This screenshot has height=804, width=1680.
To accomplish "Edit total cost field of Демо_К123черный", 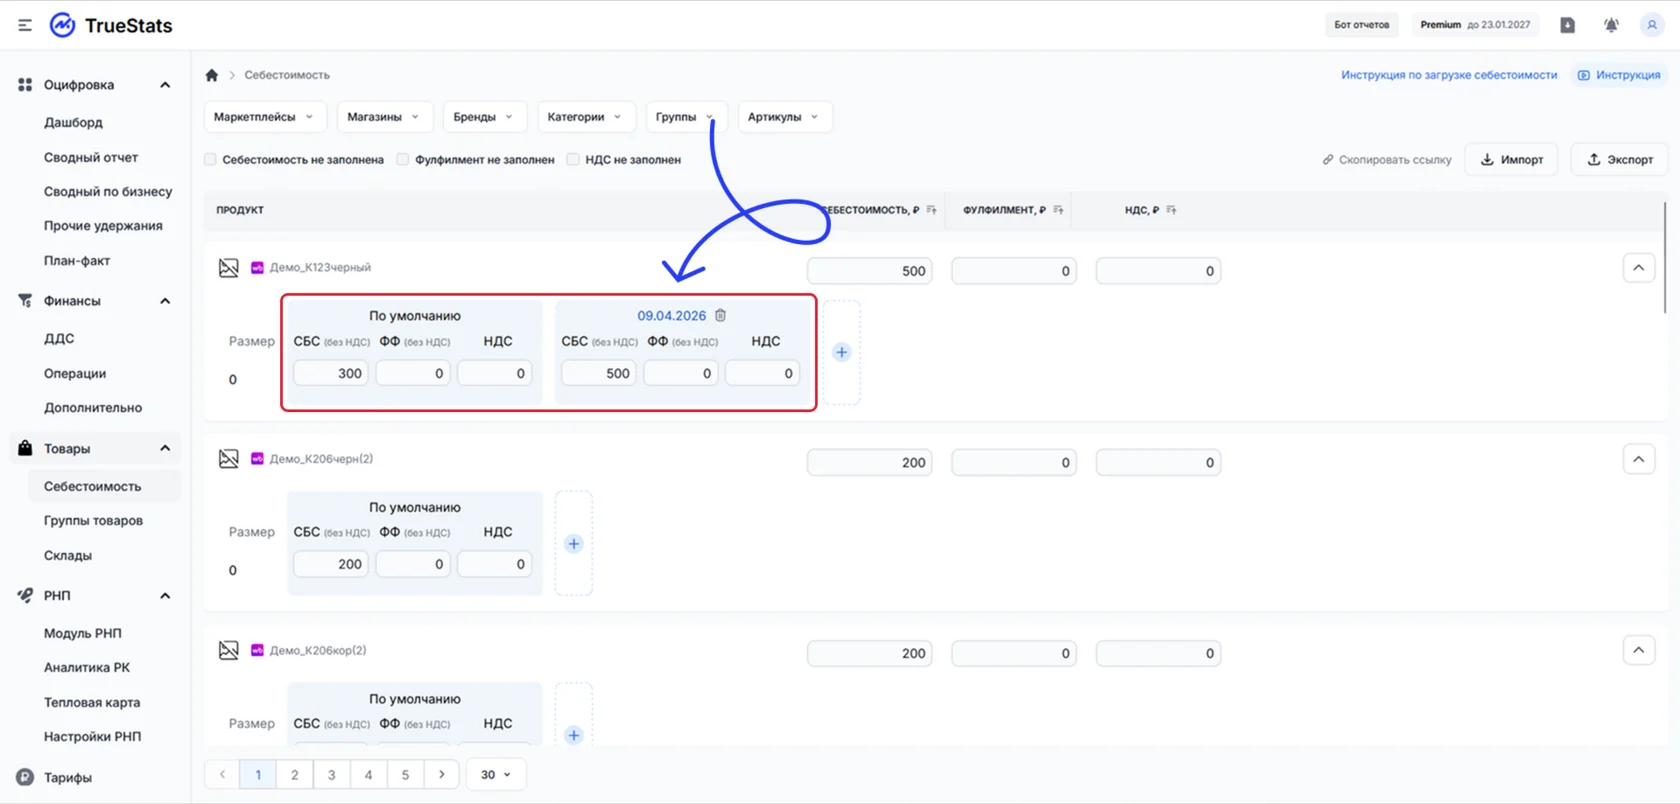I will pos(870,271).
